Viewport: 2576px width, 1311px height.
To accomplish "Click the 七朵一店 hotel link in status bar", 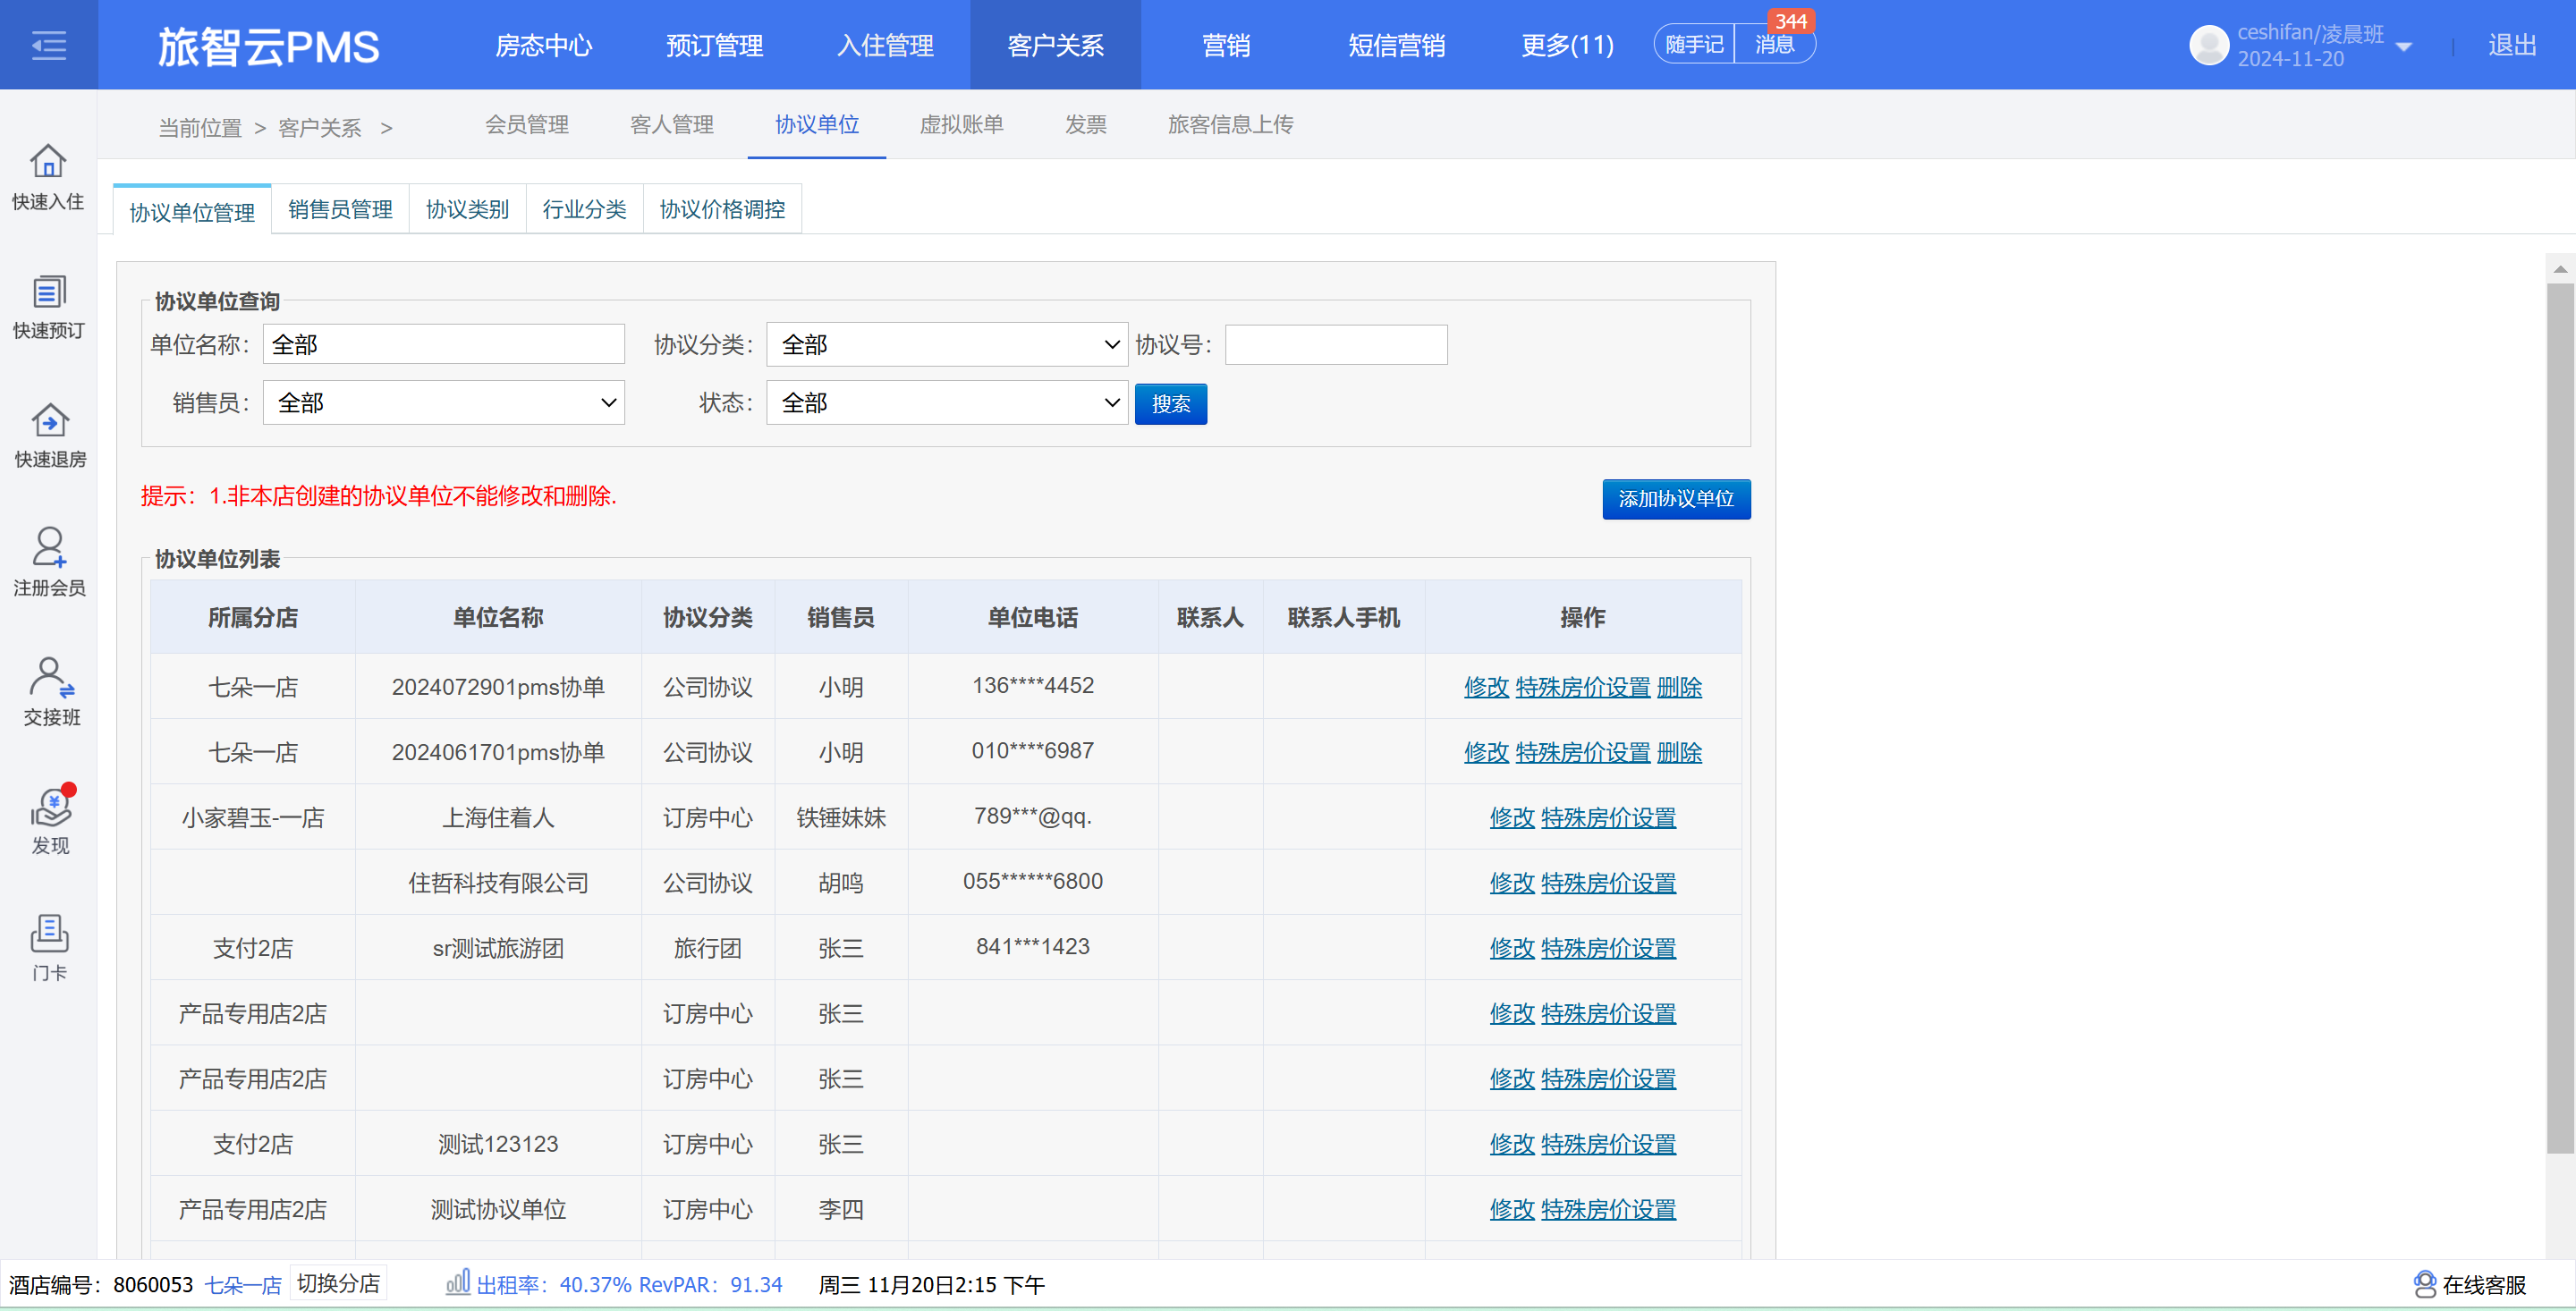I will (x=243, y=1285).
